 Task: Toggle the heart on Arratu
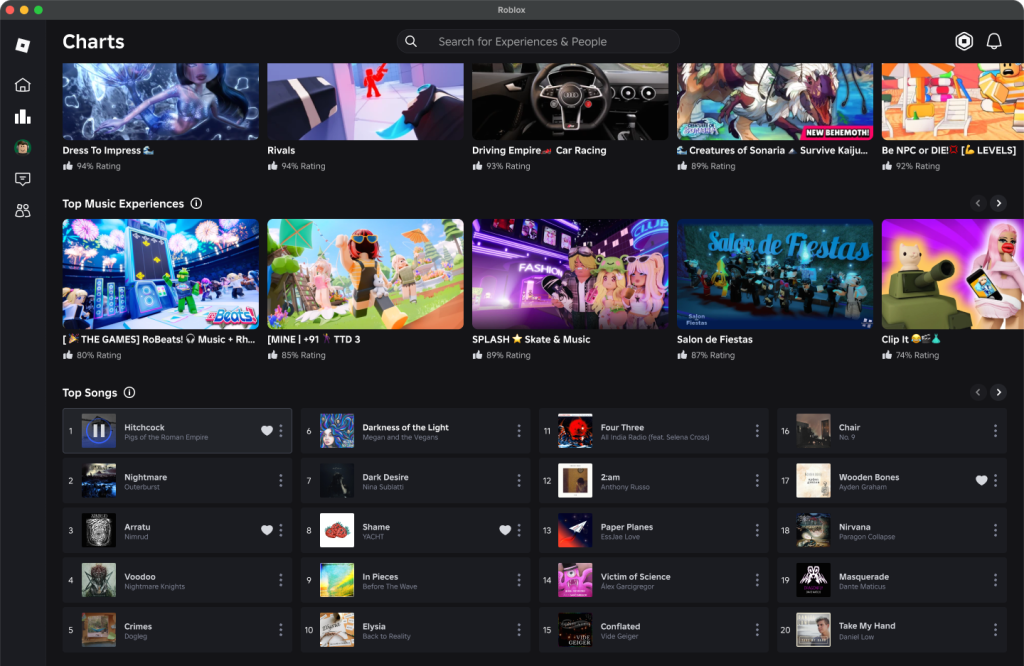pyautogui.click(x=266, y=530)
